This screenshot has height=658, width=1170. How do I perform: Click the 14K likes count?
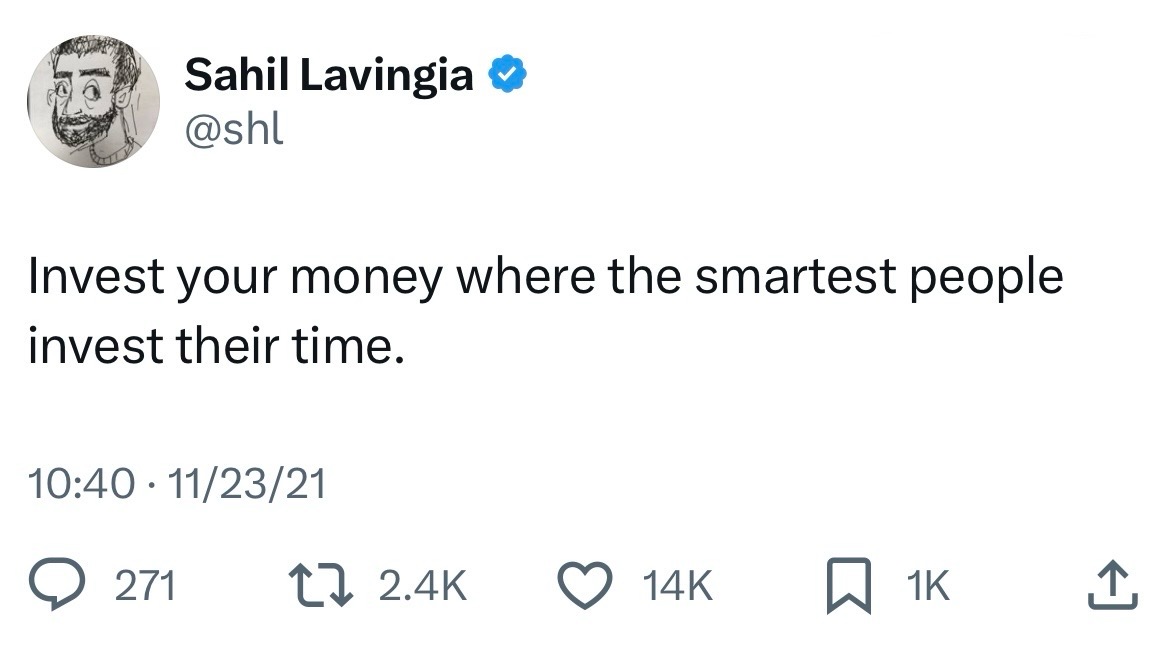pos(682,587)
